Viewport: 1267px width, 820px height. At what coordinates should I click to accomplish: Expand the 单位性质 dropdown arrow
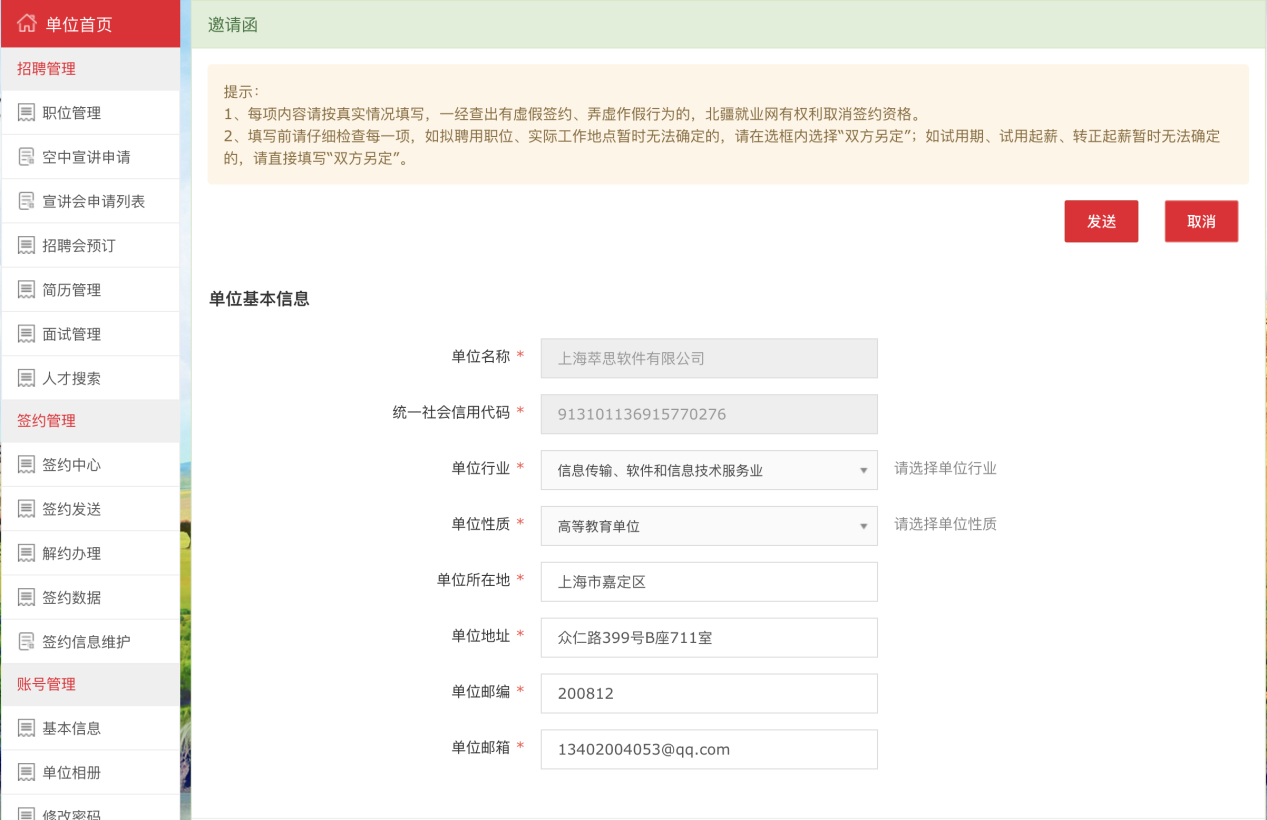pos(863,526)
